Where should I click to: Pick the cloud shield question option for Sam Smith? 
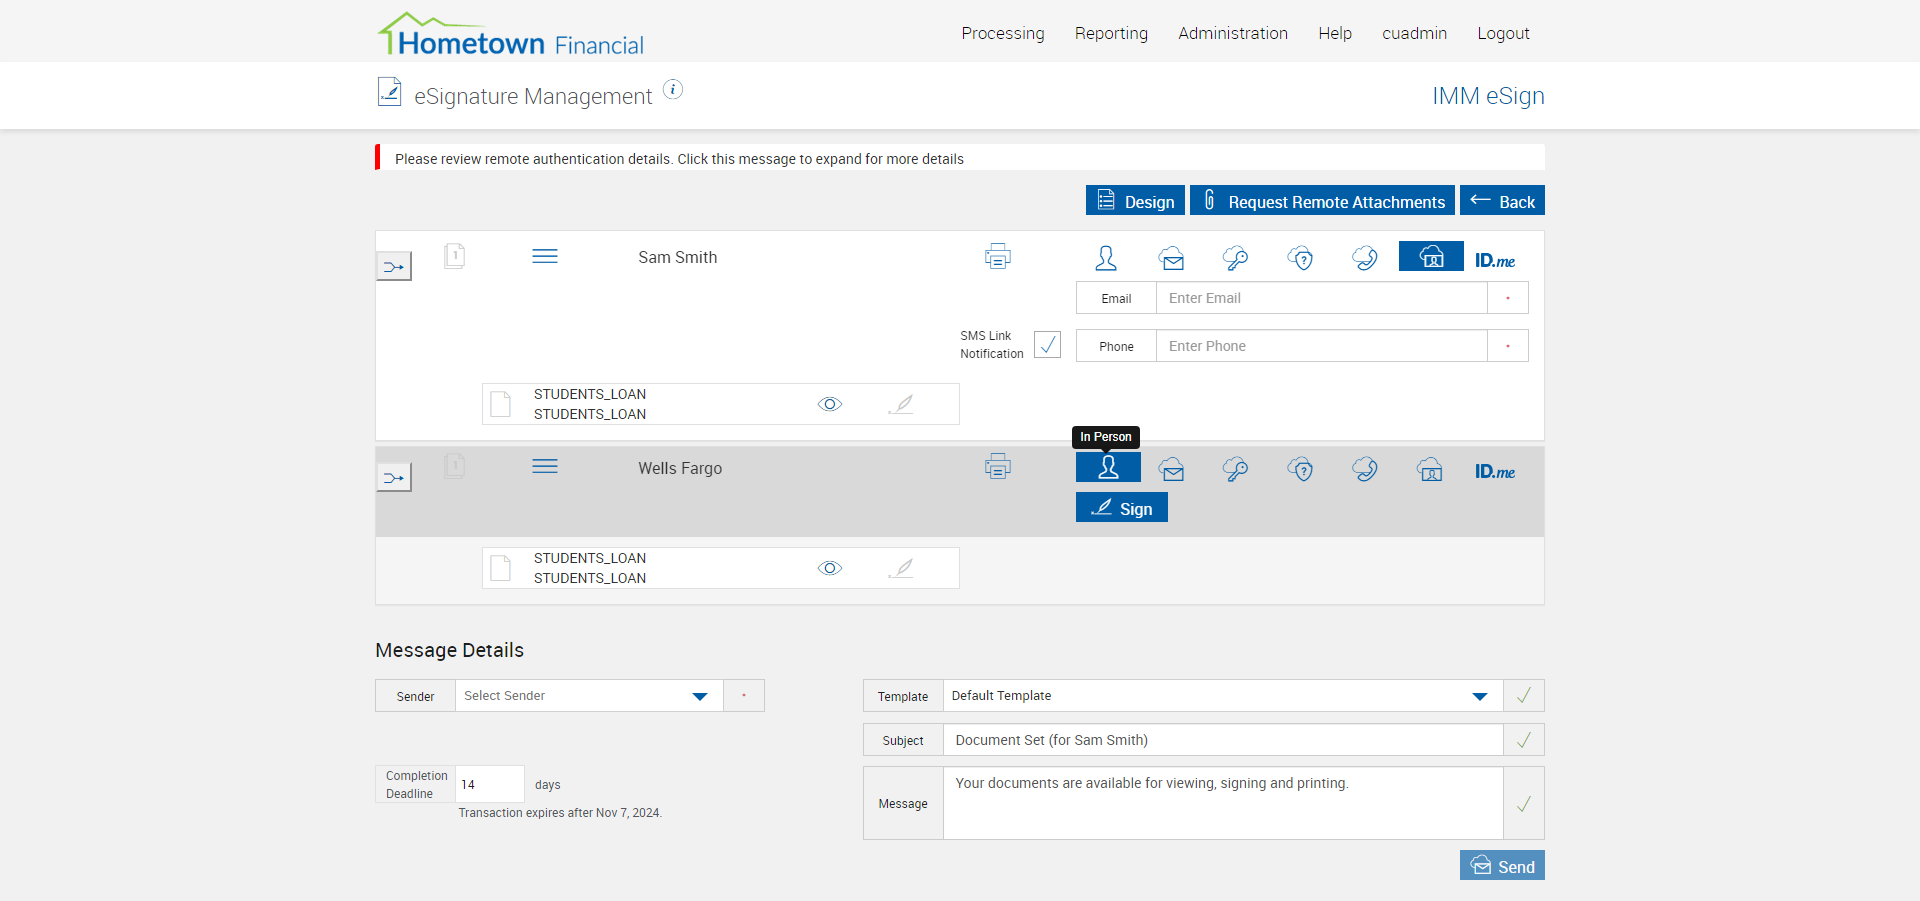click(x=1301, y=258)
